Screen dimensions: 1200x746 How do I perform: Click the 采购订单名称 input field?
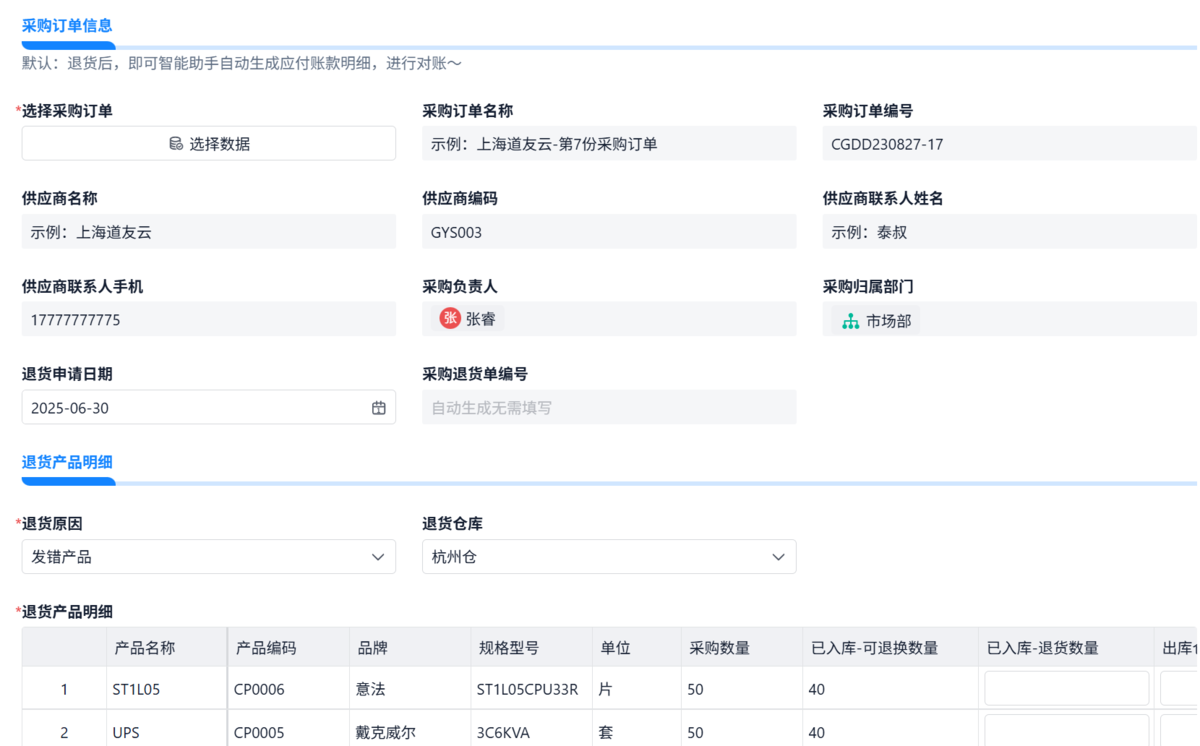[x=608, y=144]
